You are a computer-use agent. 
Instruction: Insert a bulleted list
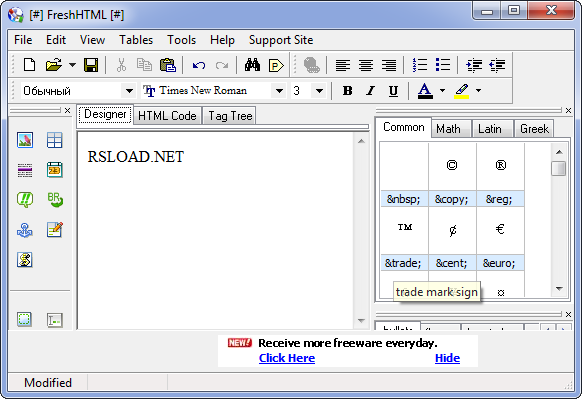443,65
